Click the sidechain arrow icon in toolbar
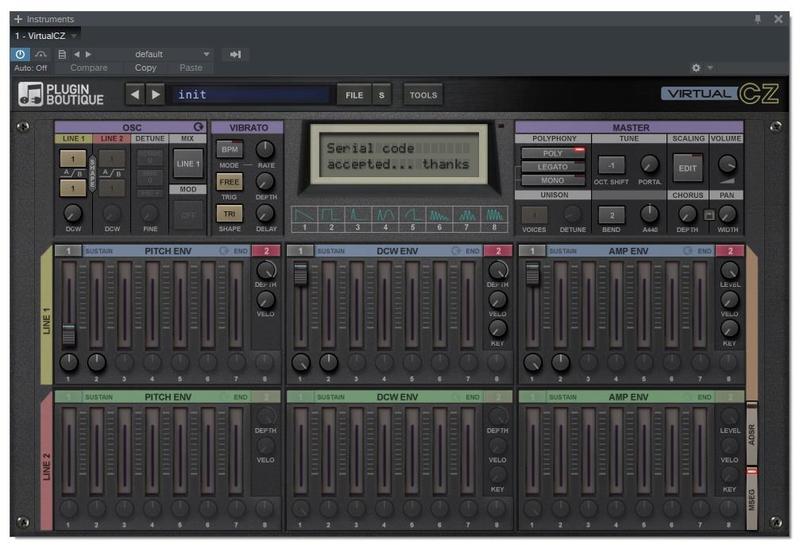The height and width of the screenshot is (545, 800). coord(235,54)
